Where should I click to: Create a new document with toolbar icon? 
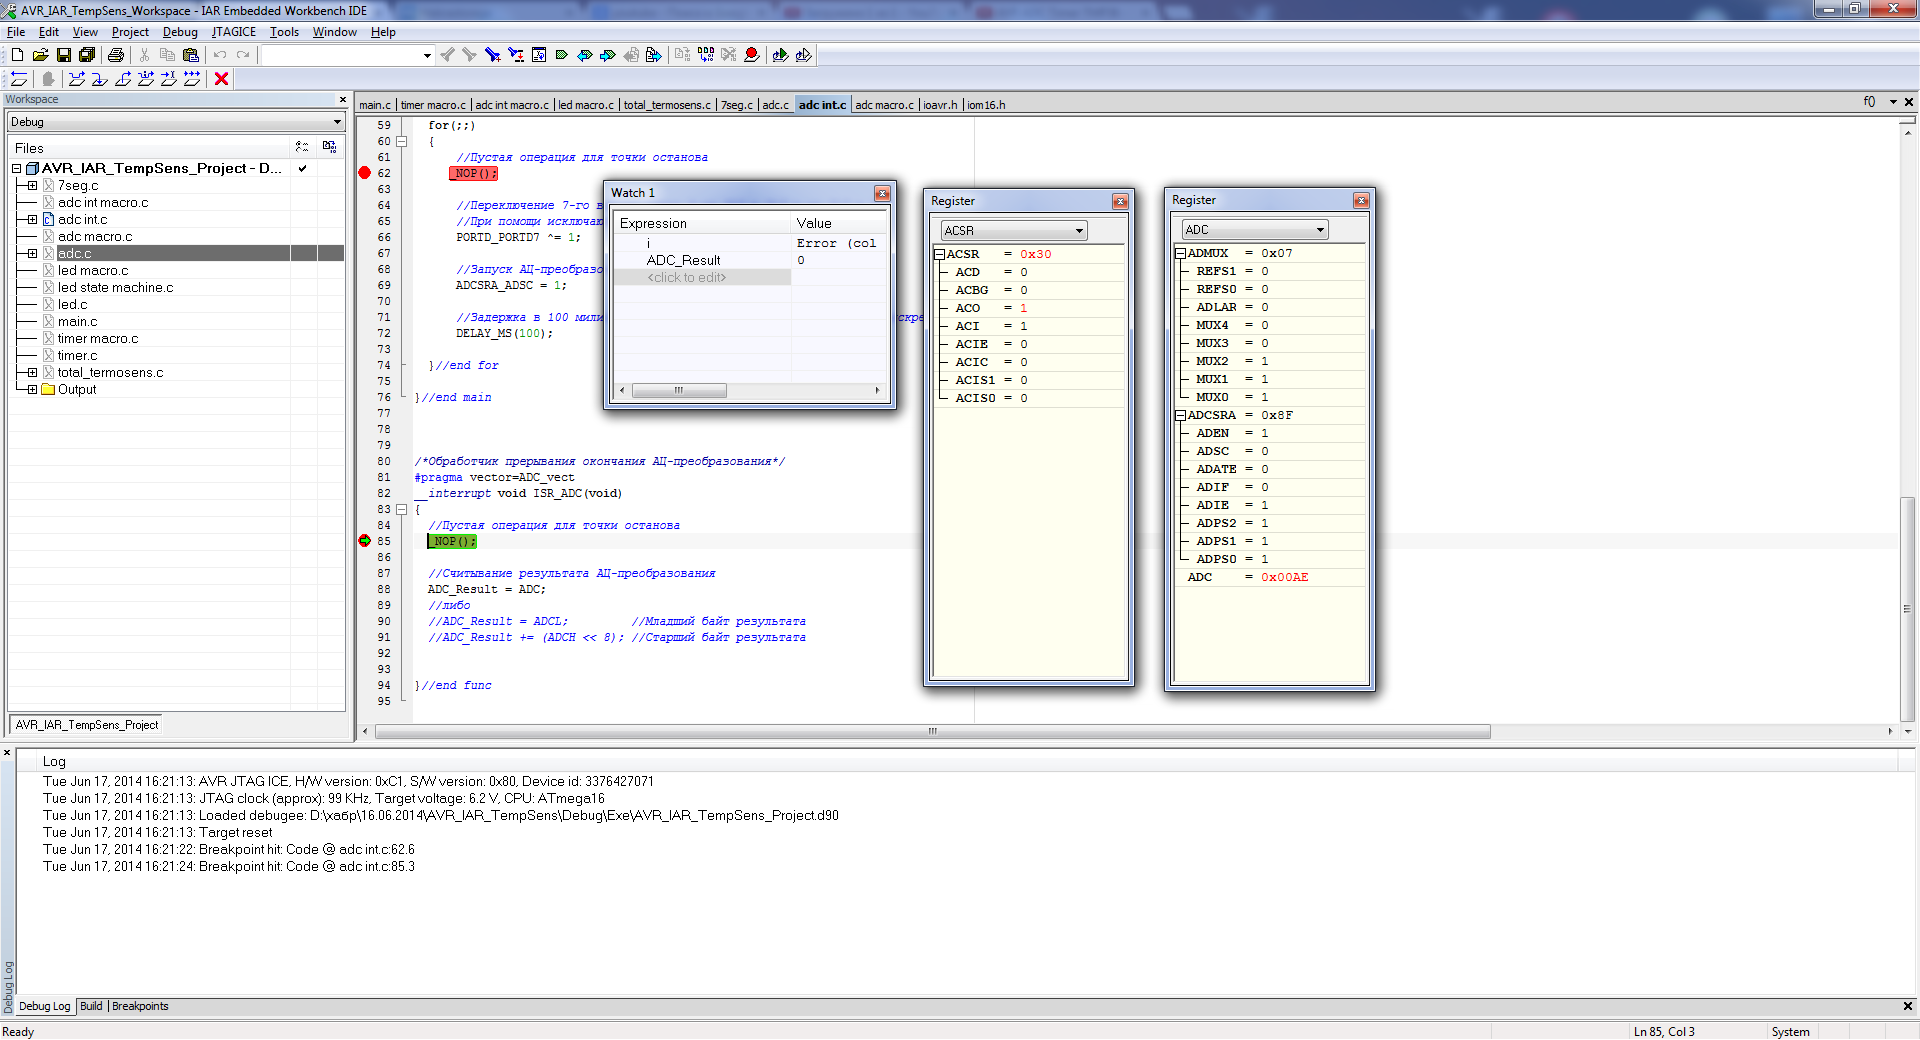pos(17,55)
